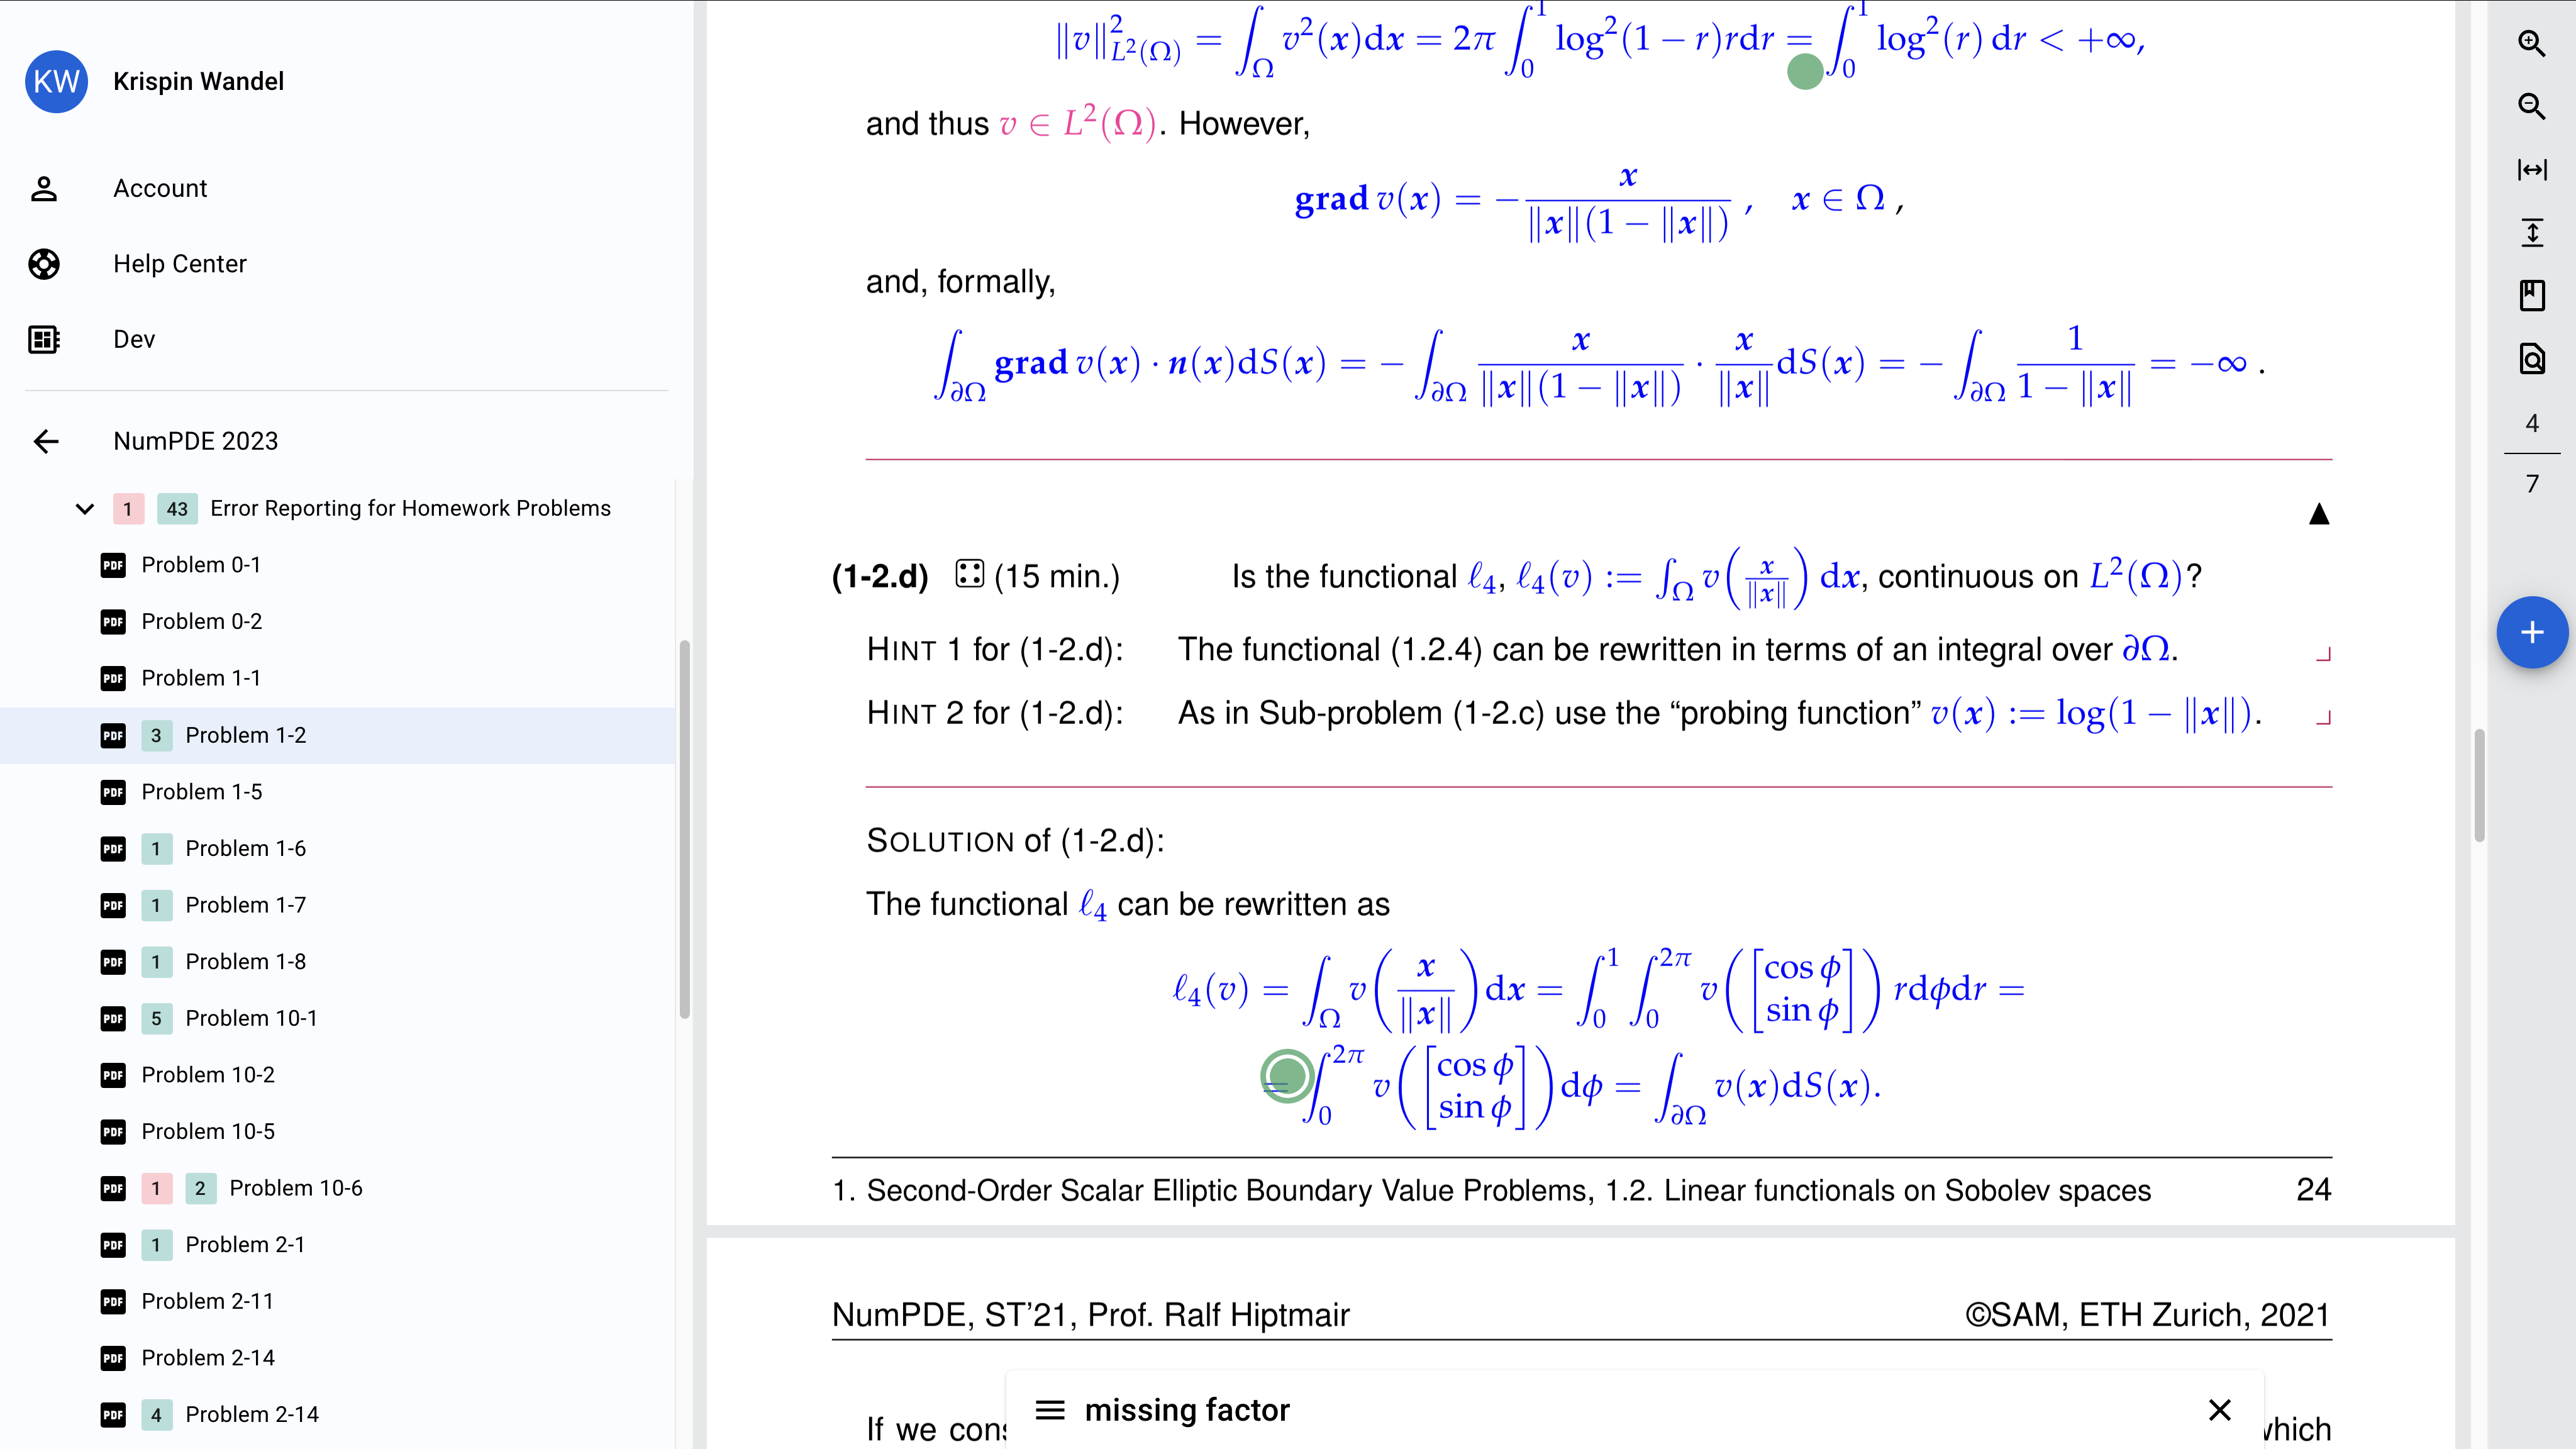Select the fit-to-height icon
The image size is (2576, 1449).
pyautogui.click(x=2532, y=232)
